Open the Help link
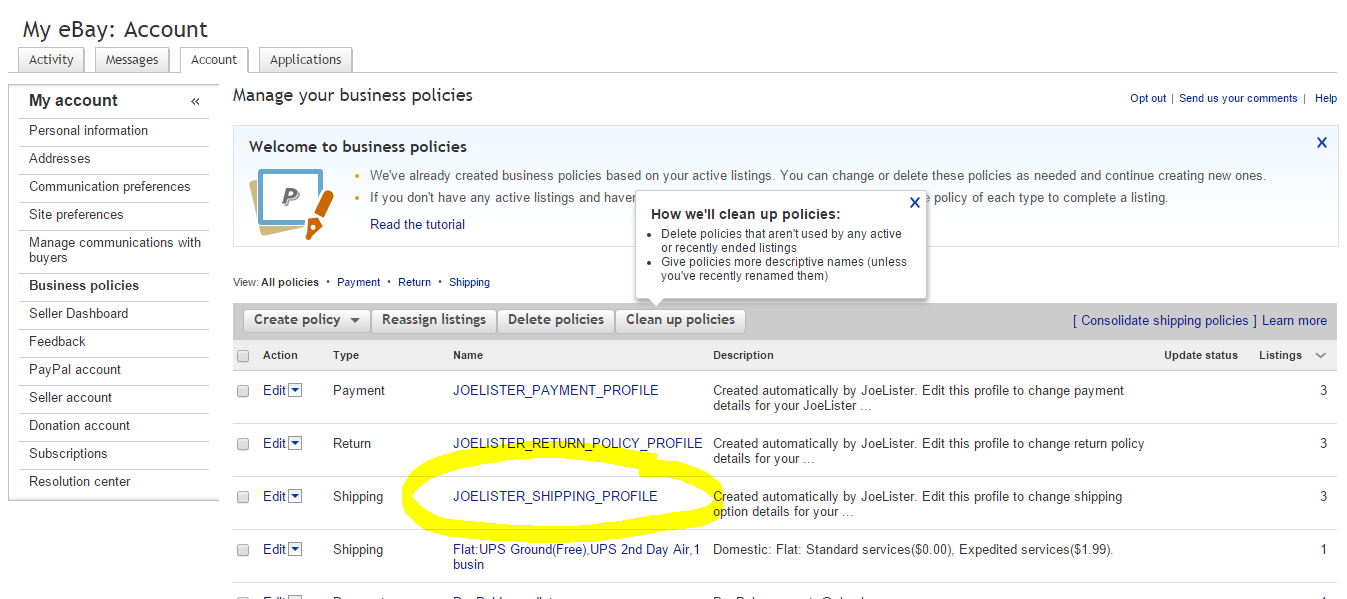This screenshot has height=599, width=1347. tap(1326, 98)
